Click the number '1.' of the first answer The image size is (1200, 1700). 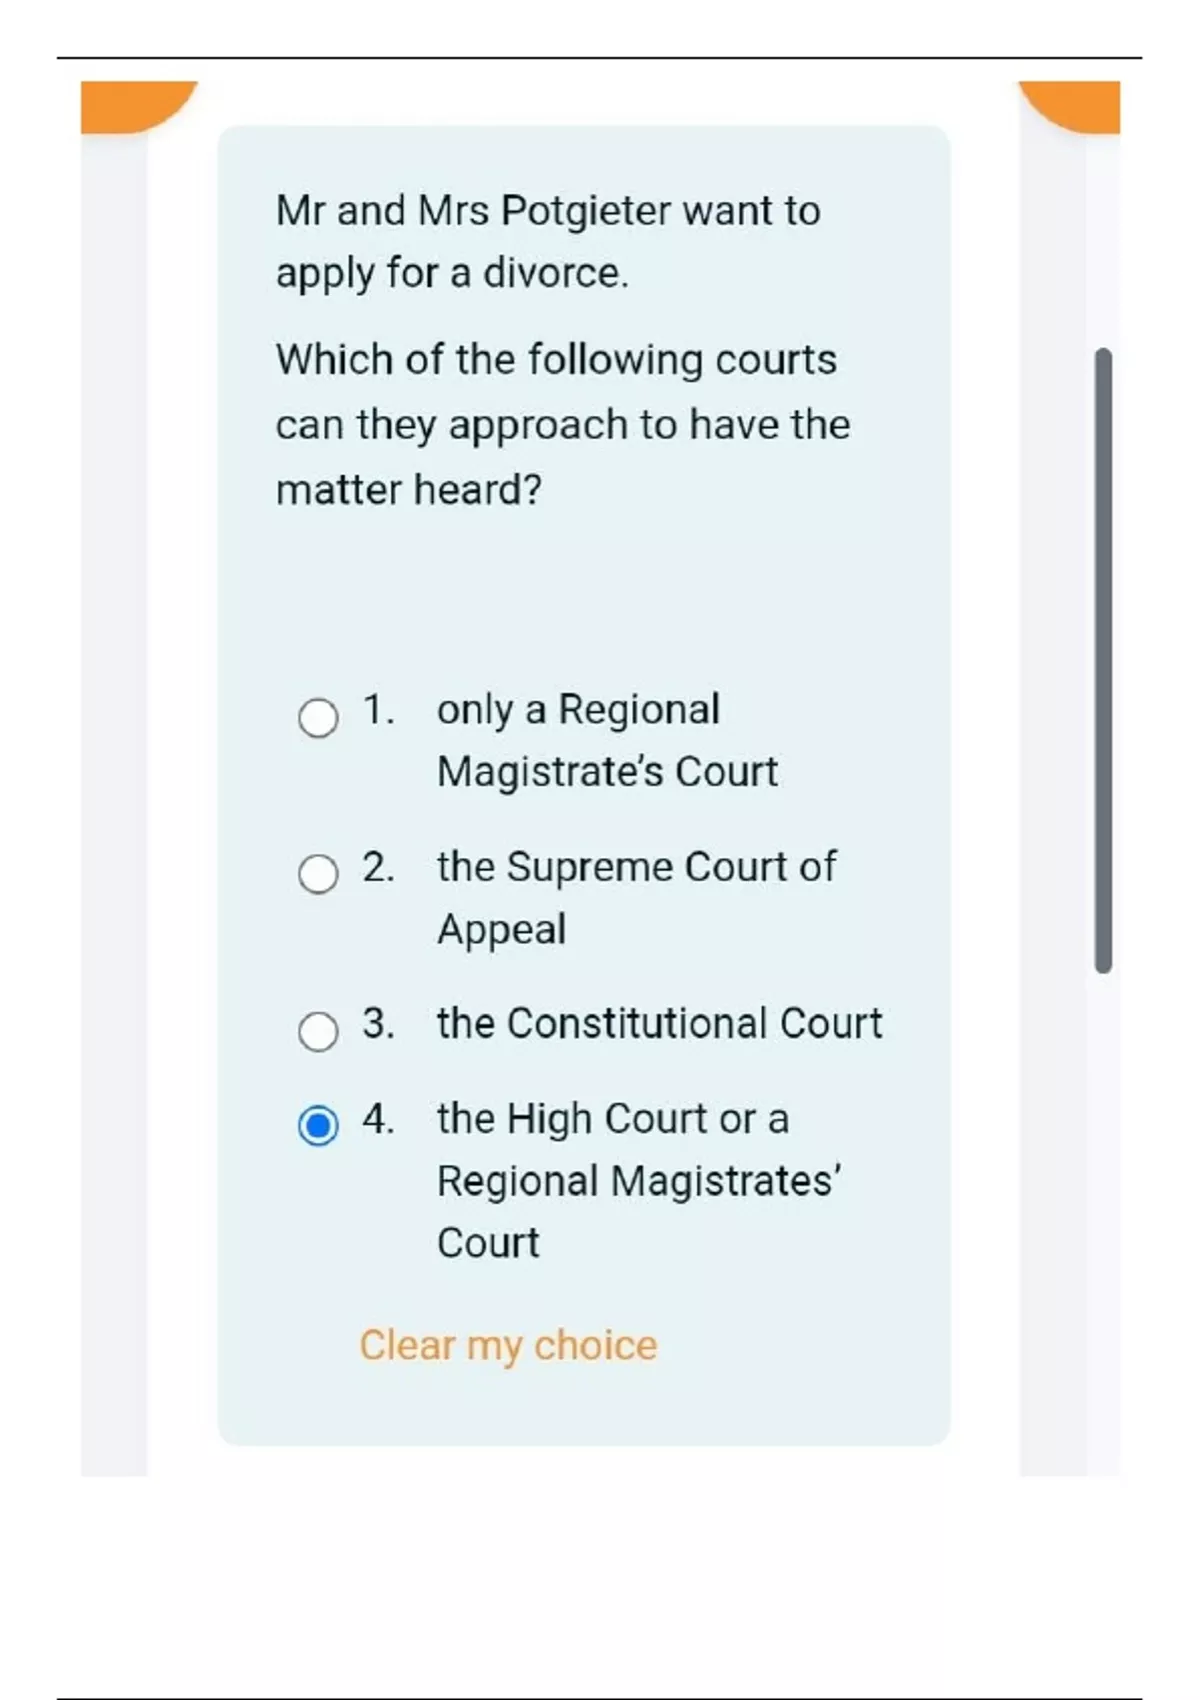point(379,710)
